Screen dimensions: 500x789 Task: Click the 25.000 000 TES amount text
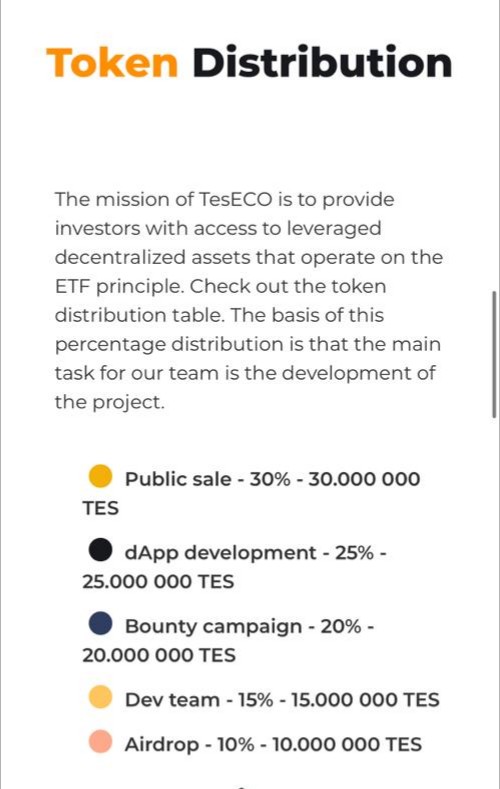pos(158,582)
